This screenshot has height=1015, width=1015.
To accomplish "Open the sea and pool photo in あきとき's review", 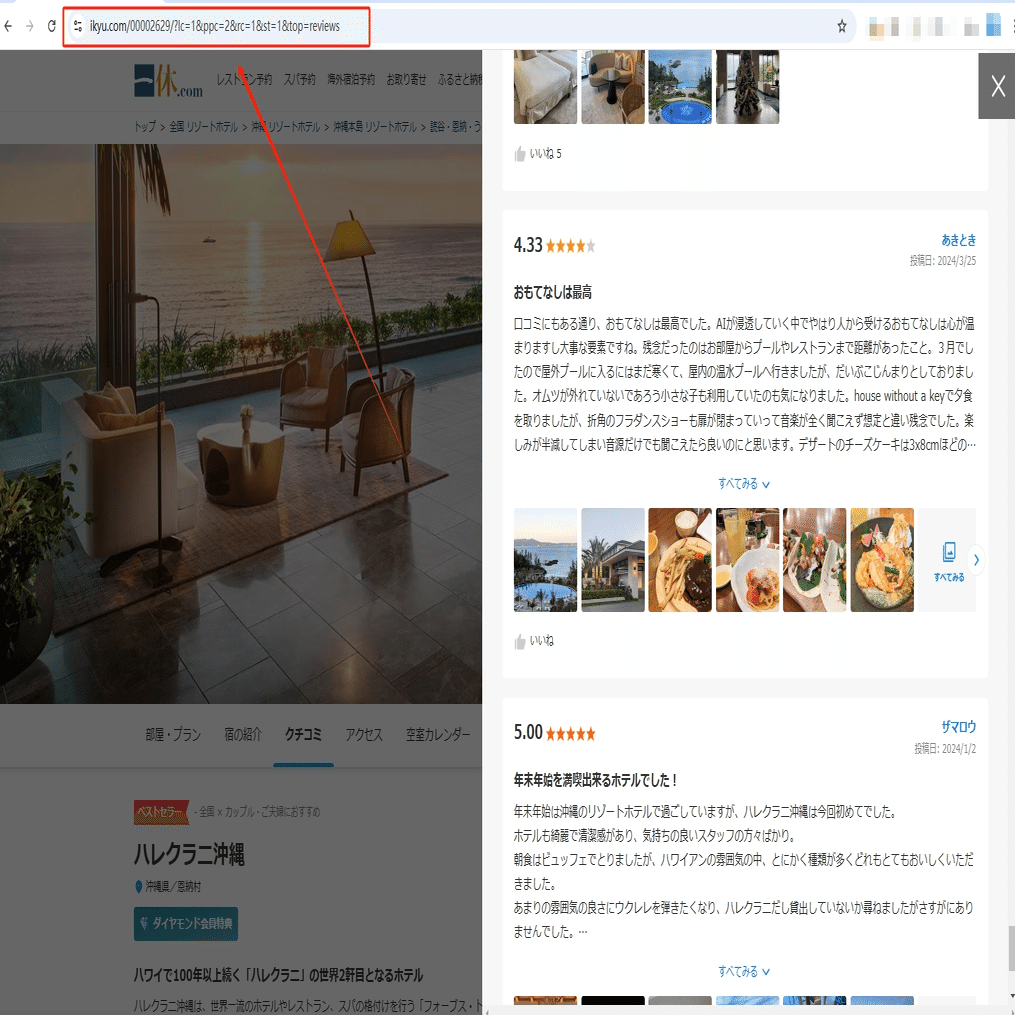I will pyautogui.click(x=545, y=560).
